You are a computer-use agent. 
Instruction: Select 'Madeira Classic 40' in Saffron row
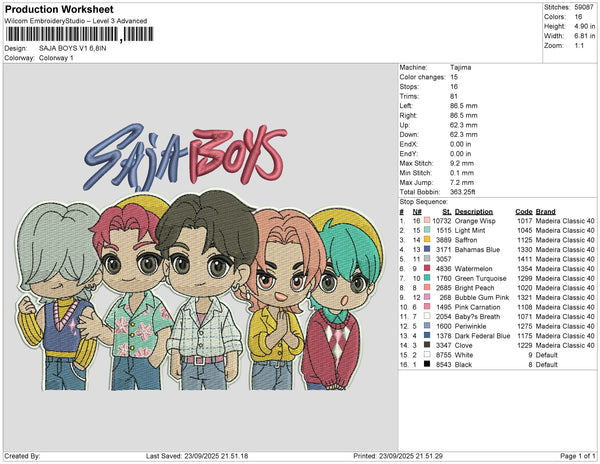[x=565, y=240]
